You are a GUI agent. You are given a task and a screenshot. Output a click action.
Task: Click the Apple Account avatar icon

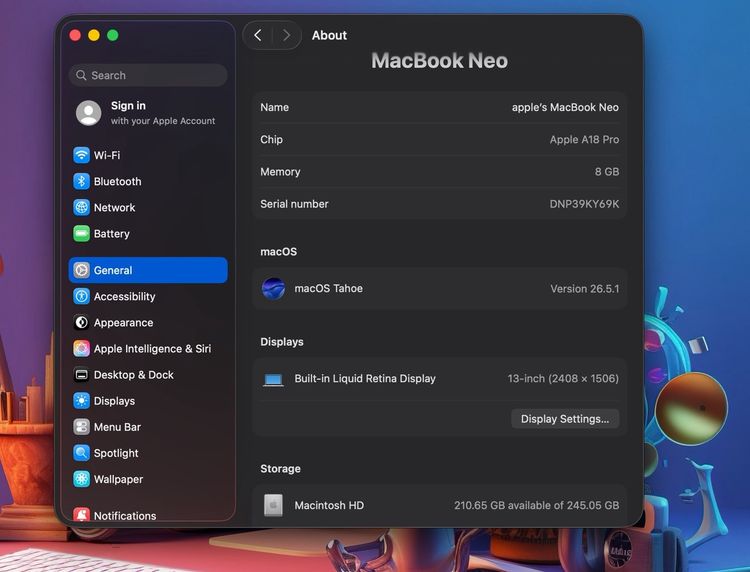coord(88,113)
